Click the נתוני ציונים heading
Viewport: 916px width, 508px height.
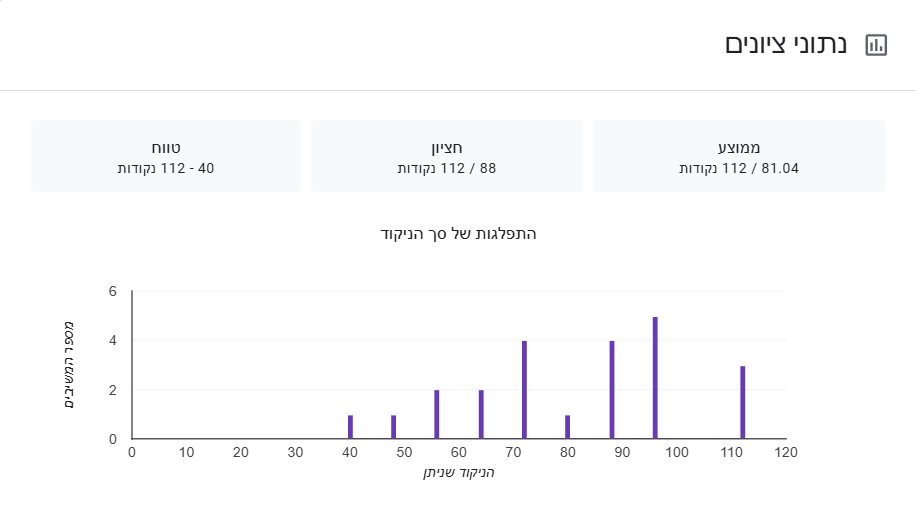[x=786, y=45]
